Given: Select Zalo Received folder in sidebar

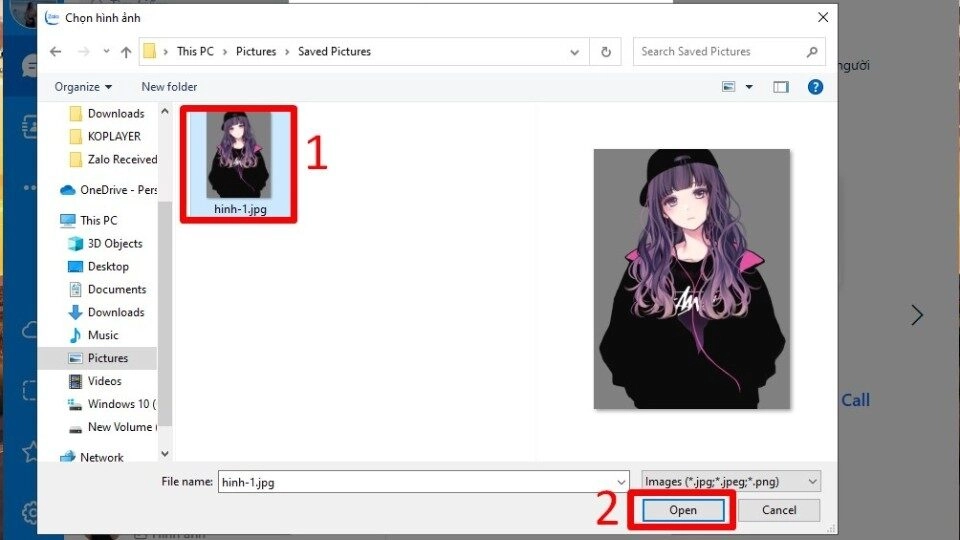Looking at the screenshot, I should pos(121,159).
